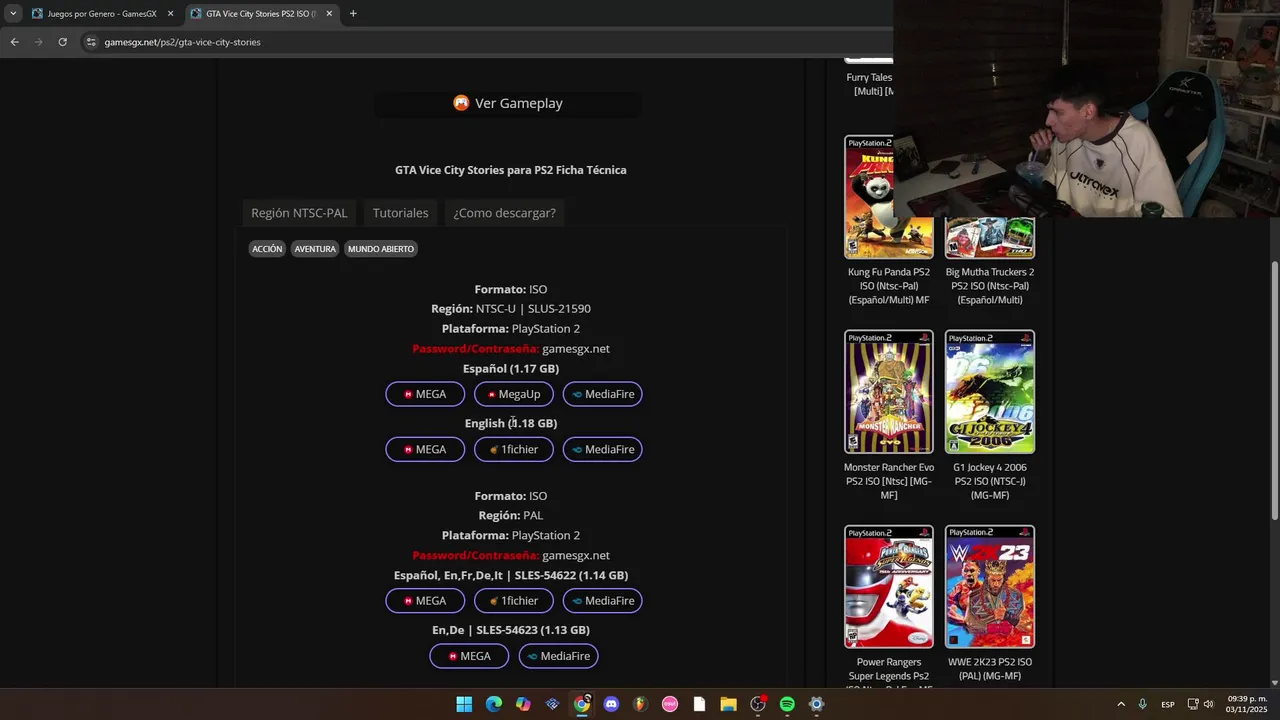This screenshot has width=1280, height=720.
Task: Open Windows Settings from taskbar
Action: (816, 704)
